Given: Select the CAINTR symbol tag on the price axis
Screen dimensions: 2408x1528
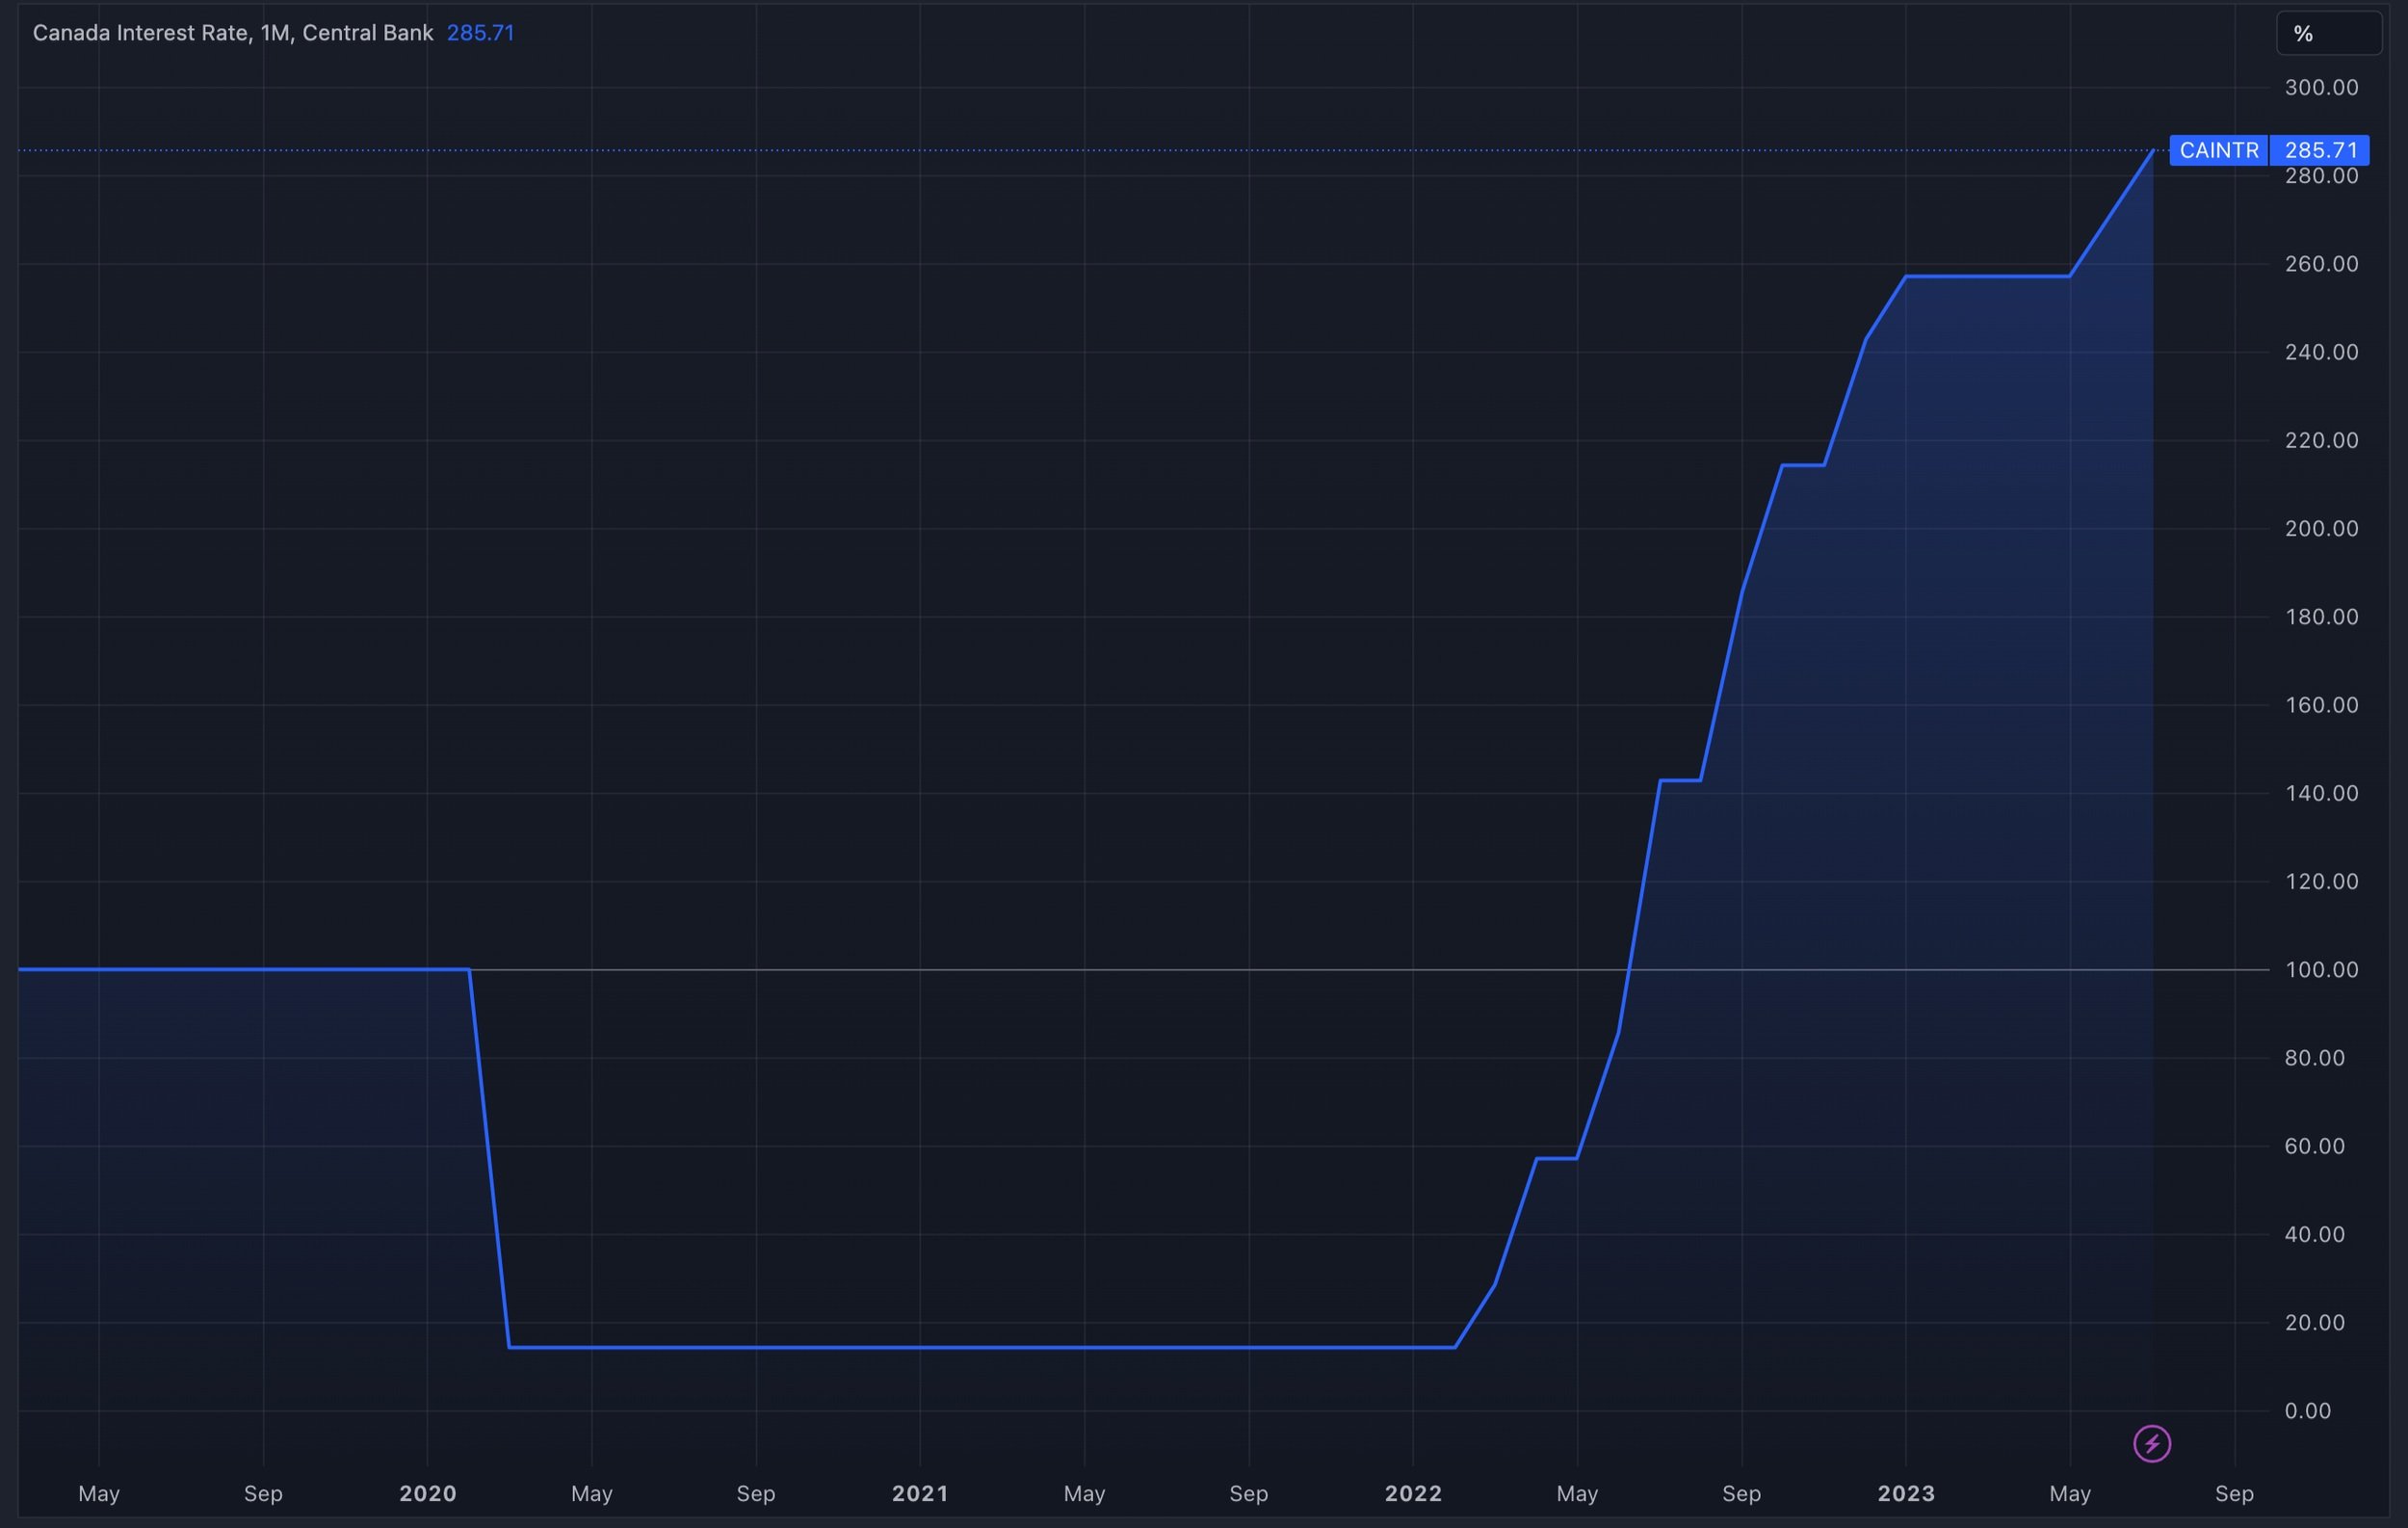Looking at the screenshot, I should [x=2219, y=150].
